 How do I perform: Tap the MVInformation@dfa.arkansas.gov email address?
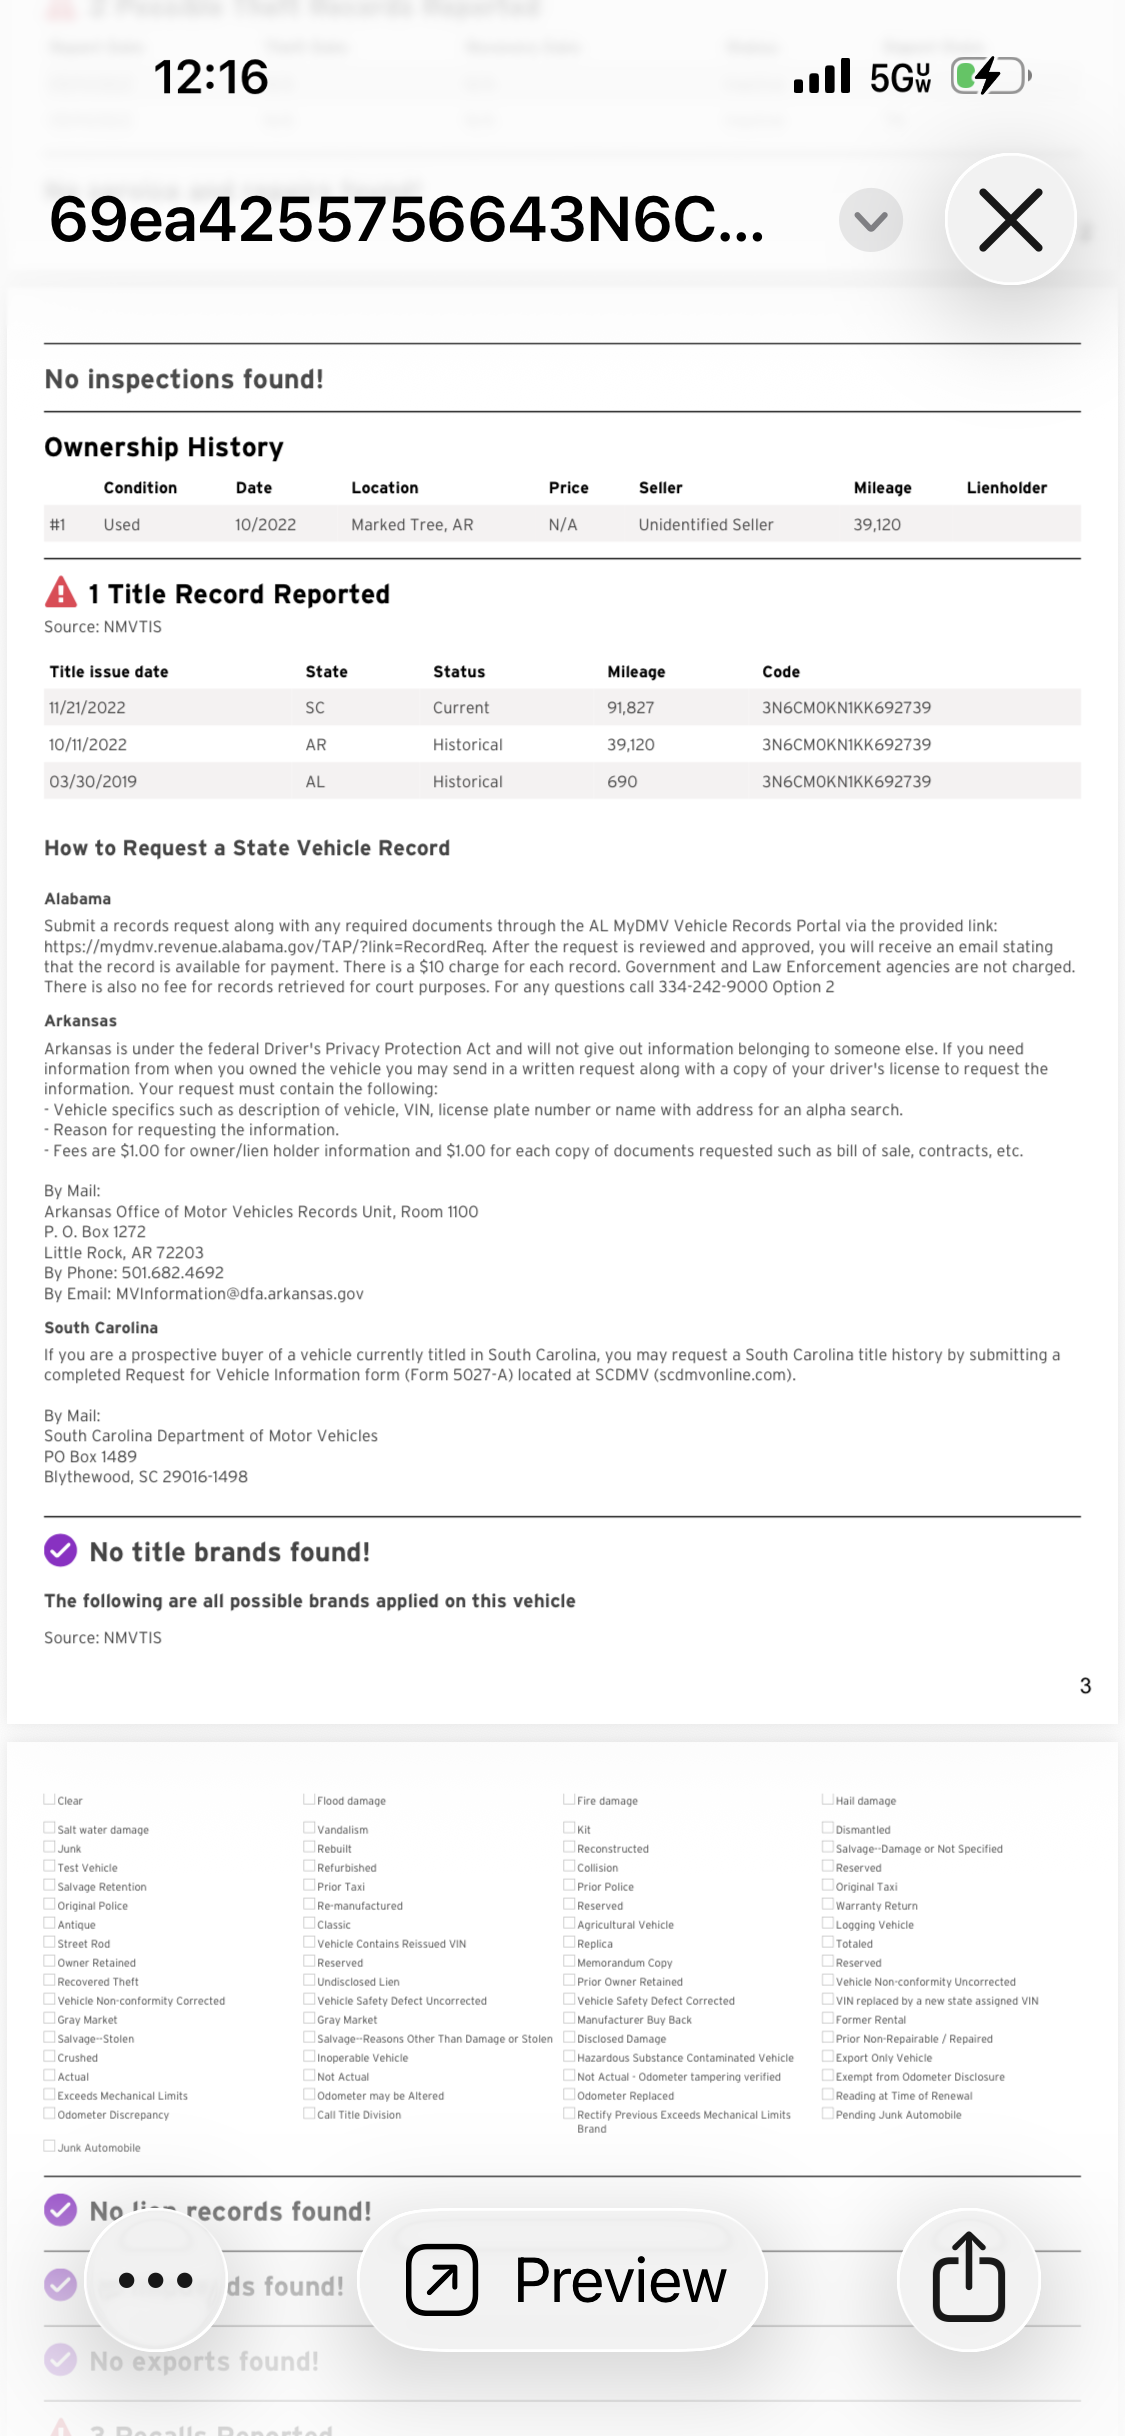[240, 1293]
